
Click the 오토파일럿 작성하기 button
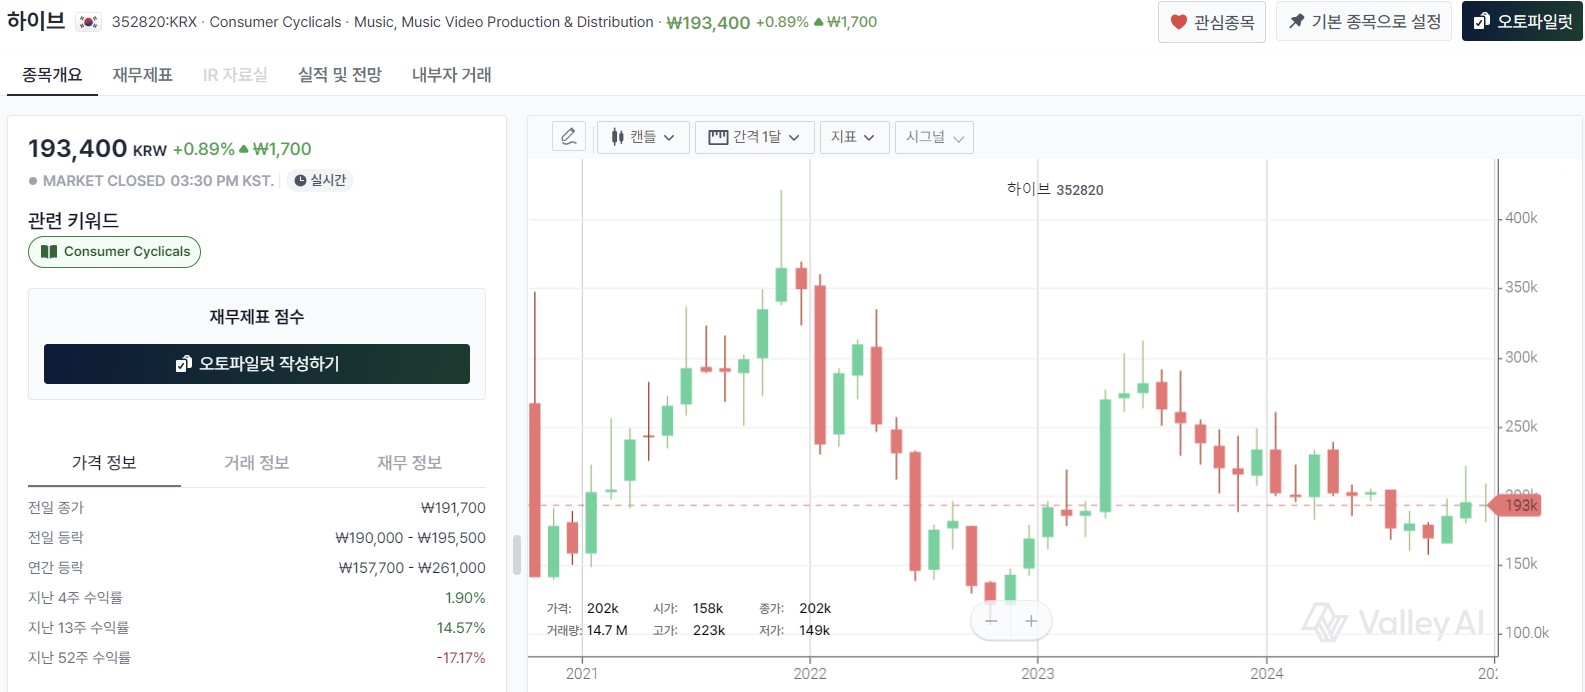(257, 364)
